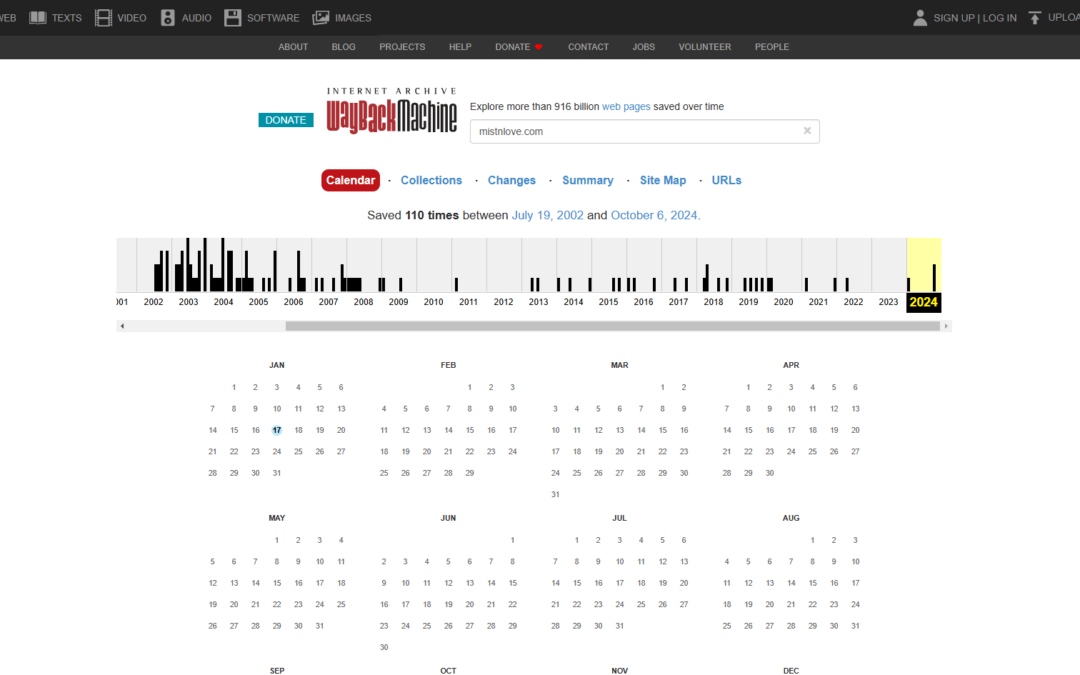Select year 2021 in the timeline
Image resolution: width=1080 pixels, height=675 pixels.
coord(818,302)
